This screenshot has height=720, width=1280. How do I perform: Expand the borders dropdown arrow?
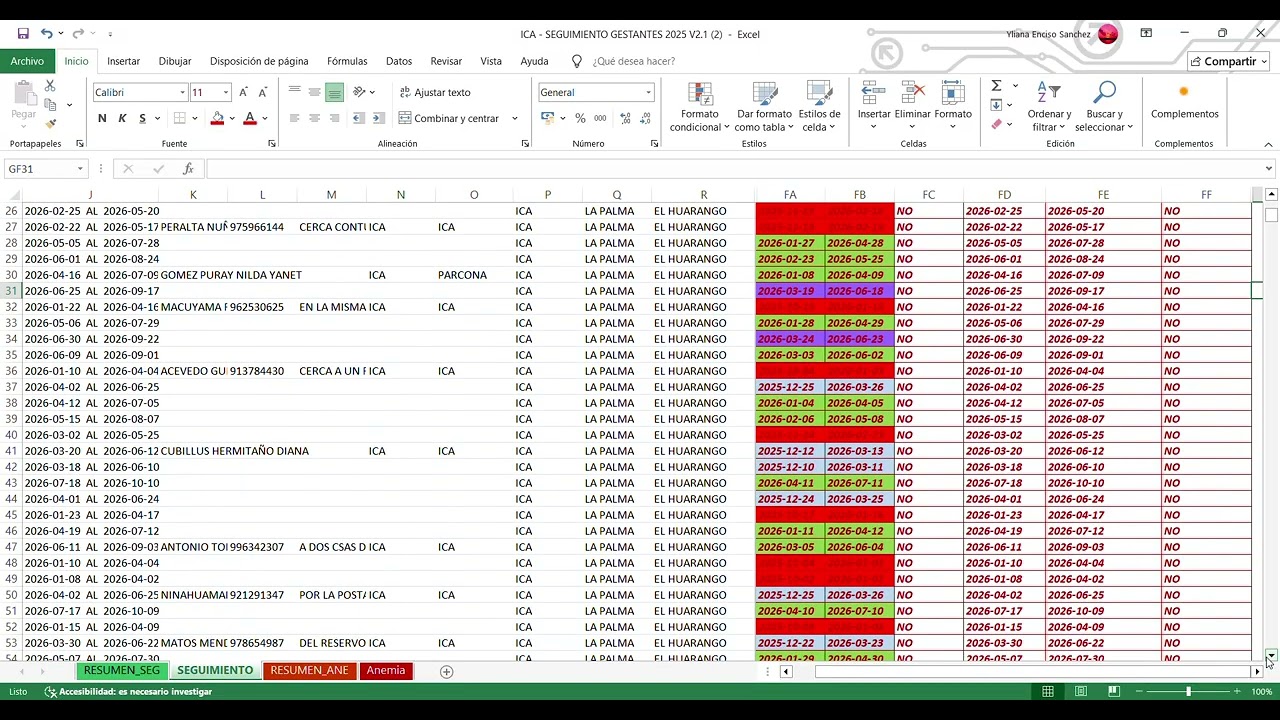(x=195, y=118)
